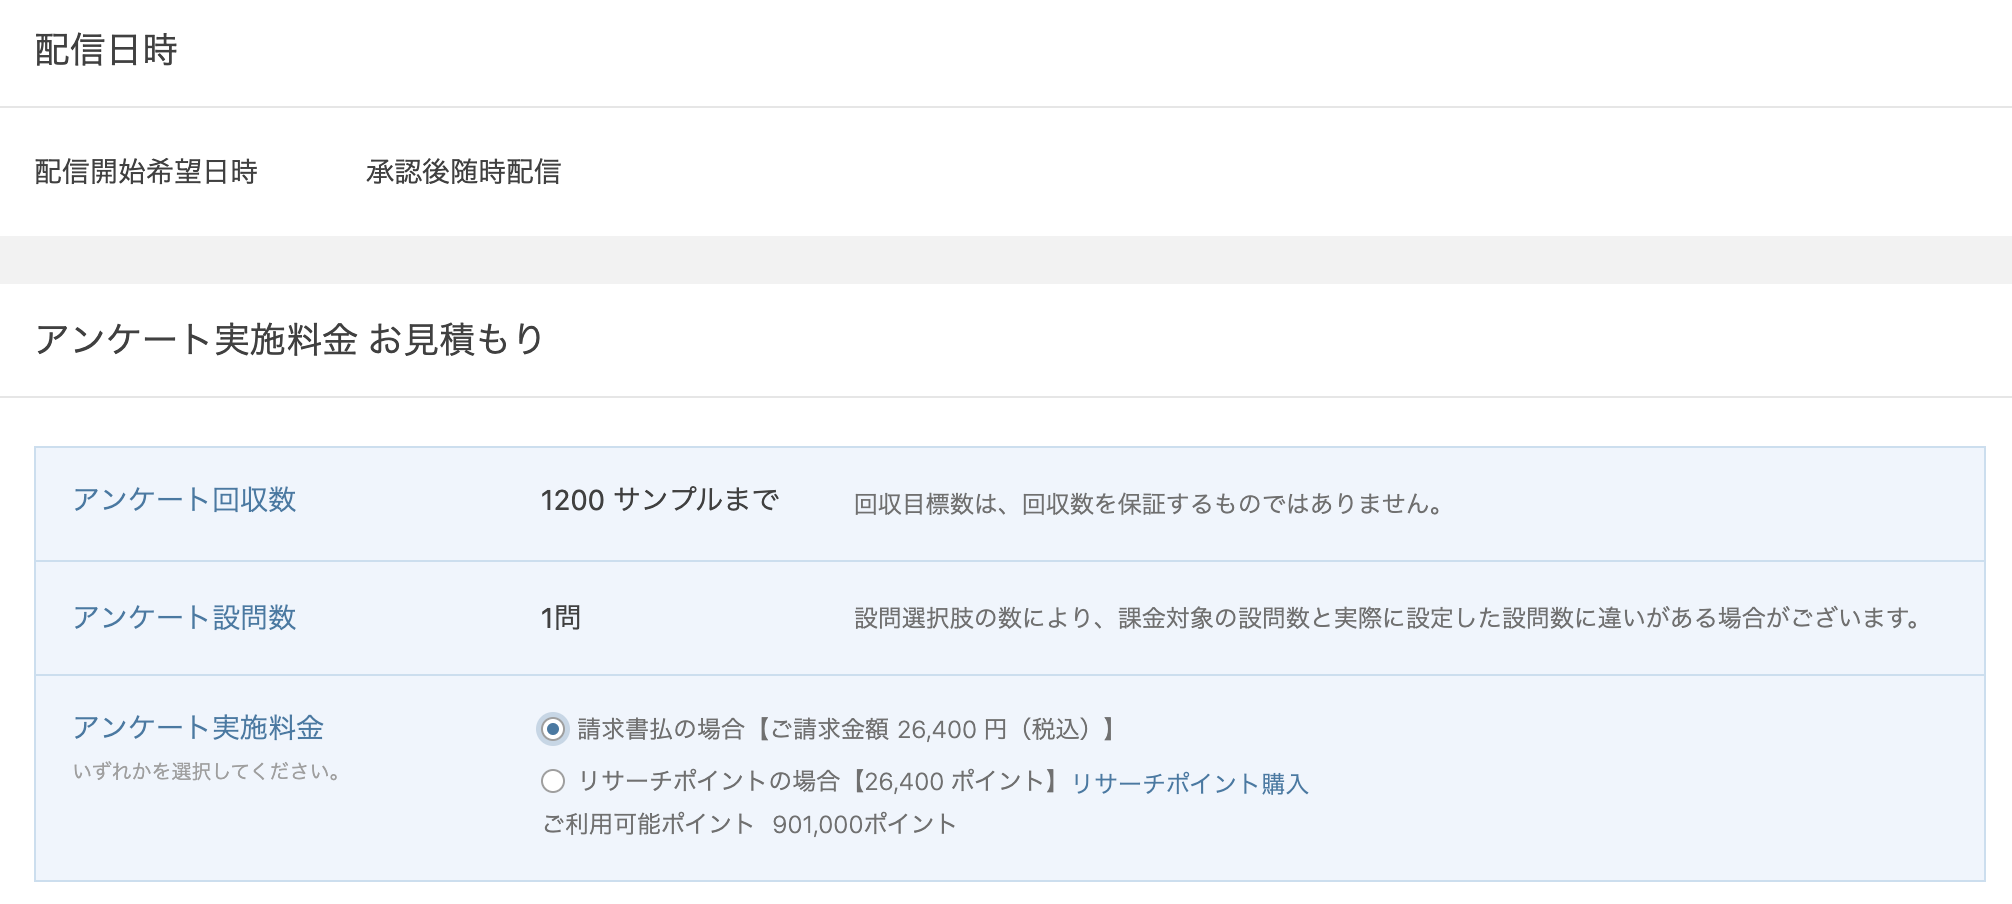Open the リサーチポイント購入 link

pos(1189,783)
